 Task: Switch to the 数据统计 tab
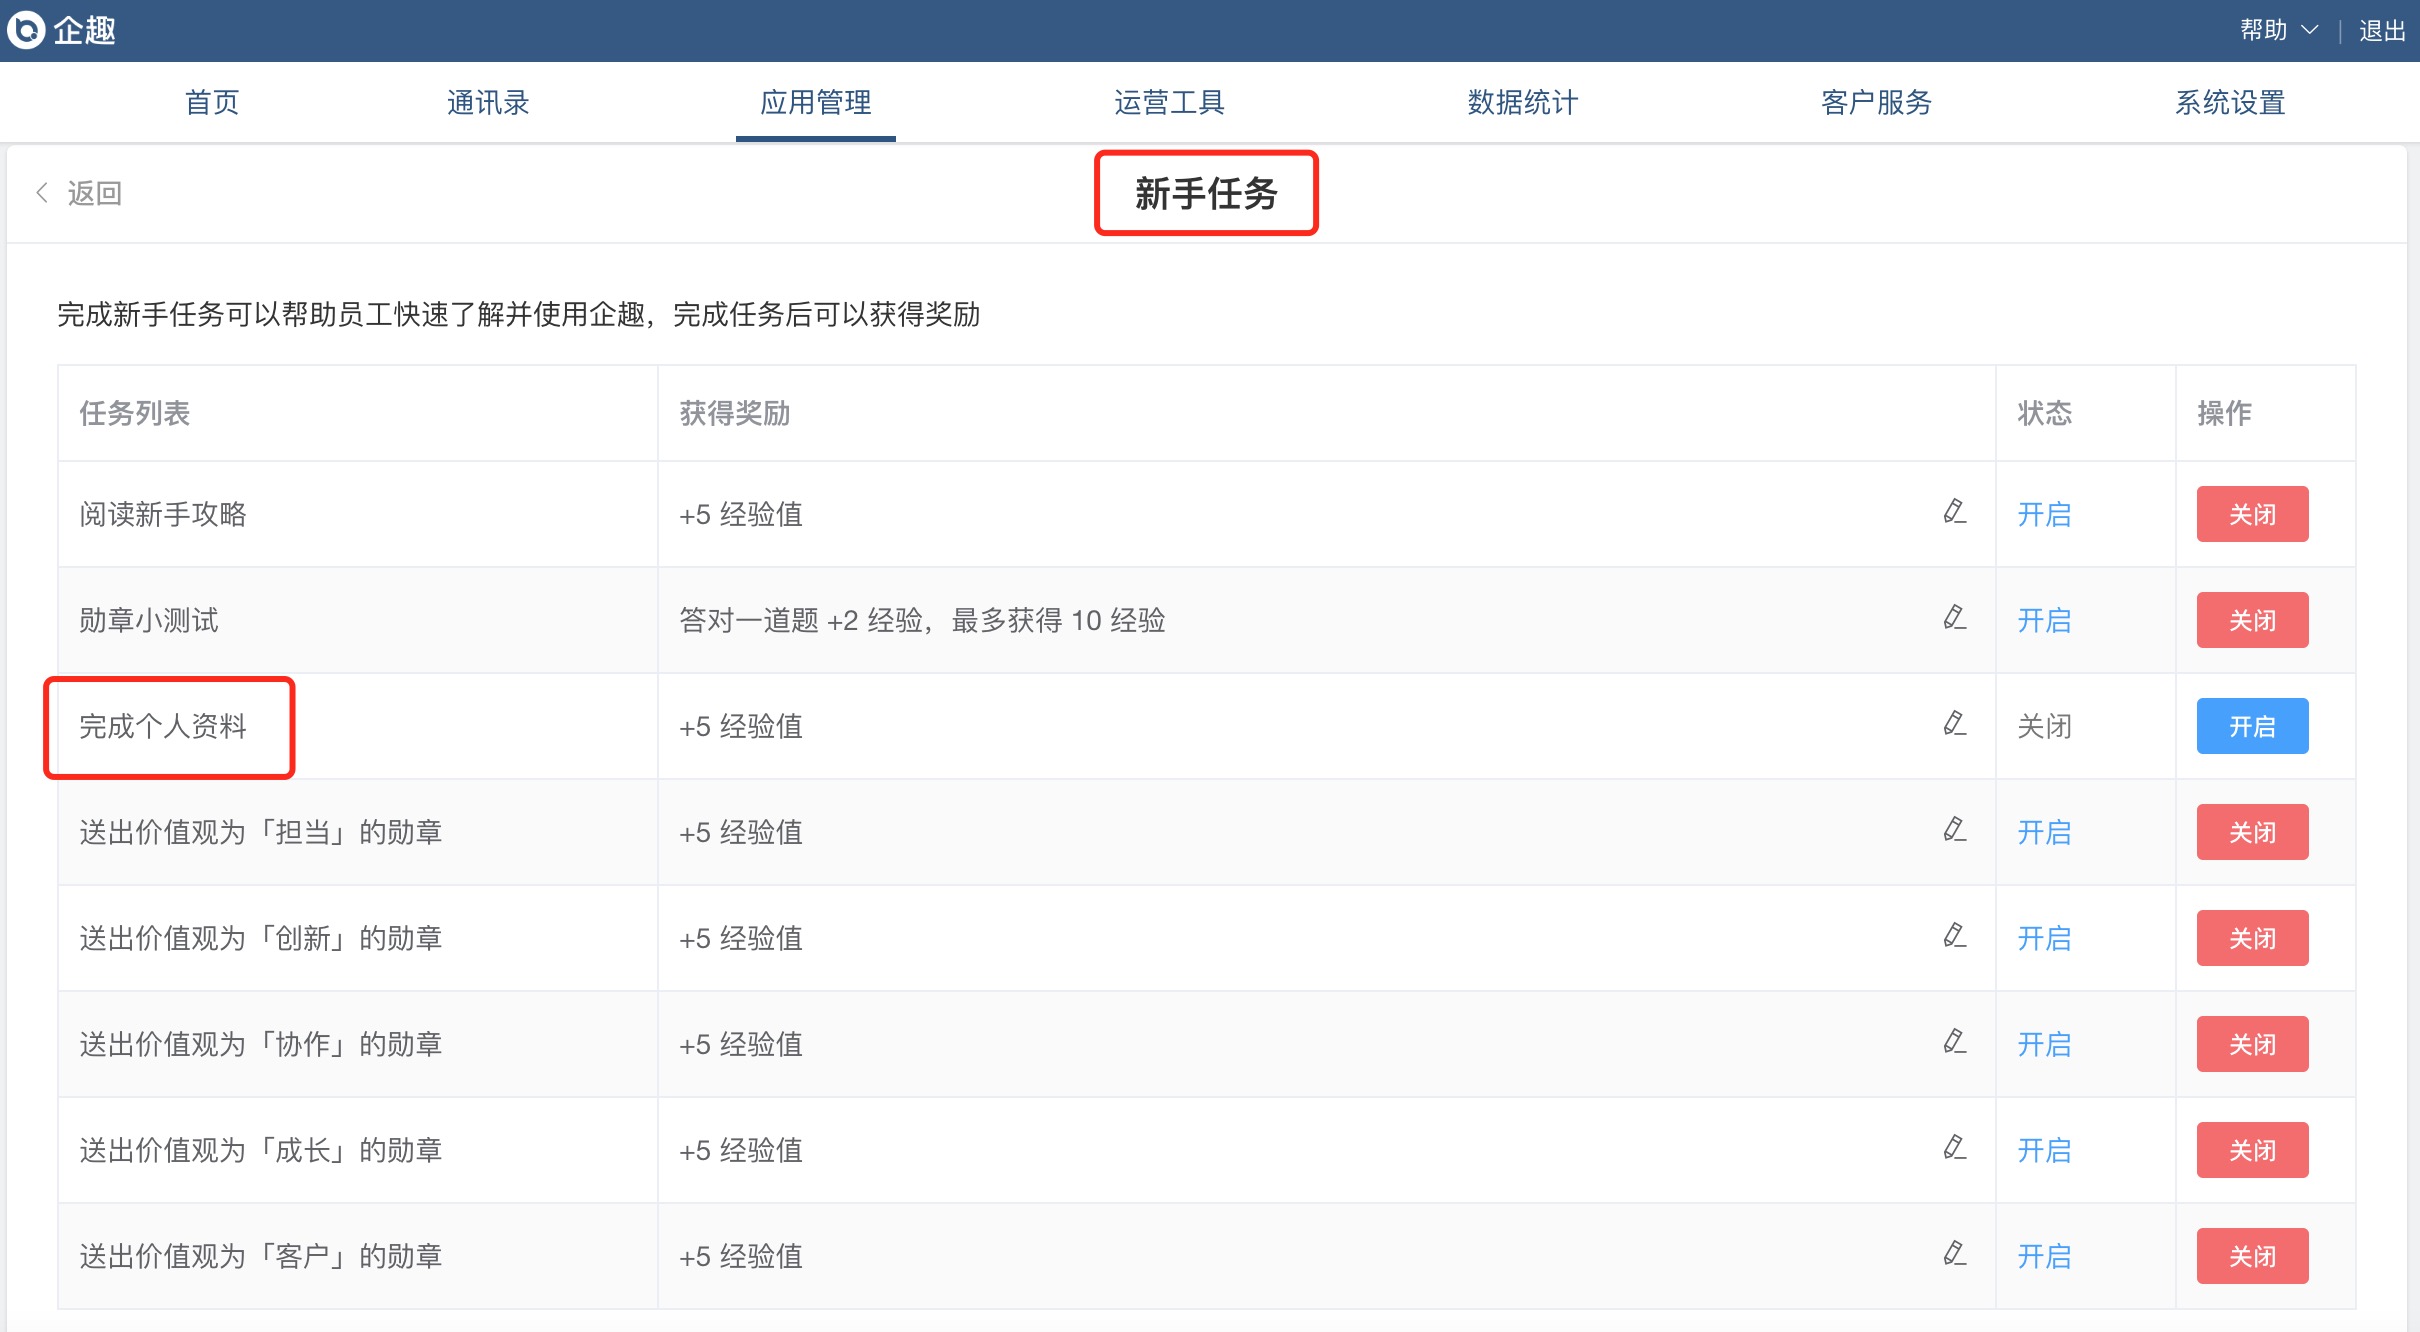(1522, 102)
